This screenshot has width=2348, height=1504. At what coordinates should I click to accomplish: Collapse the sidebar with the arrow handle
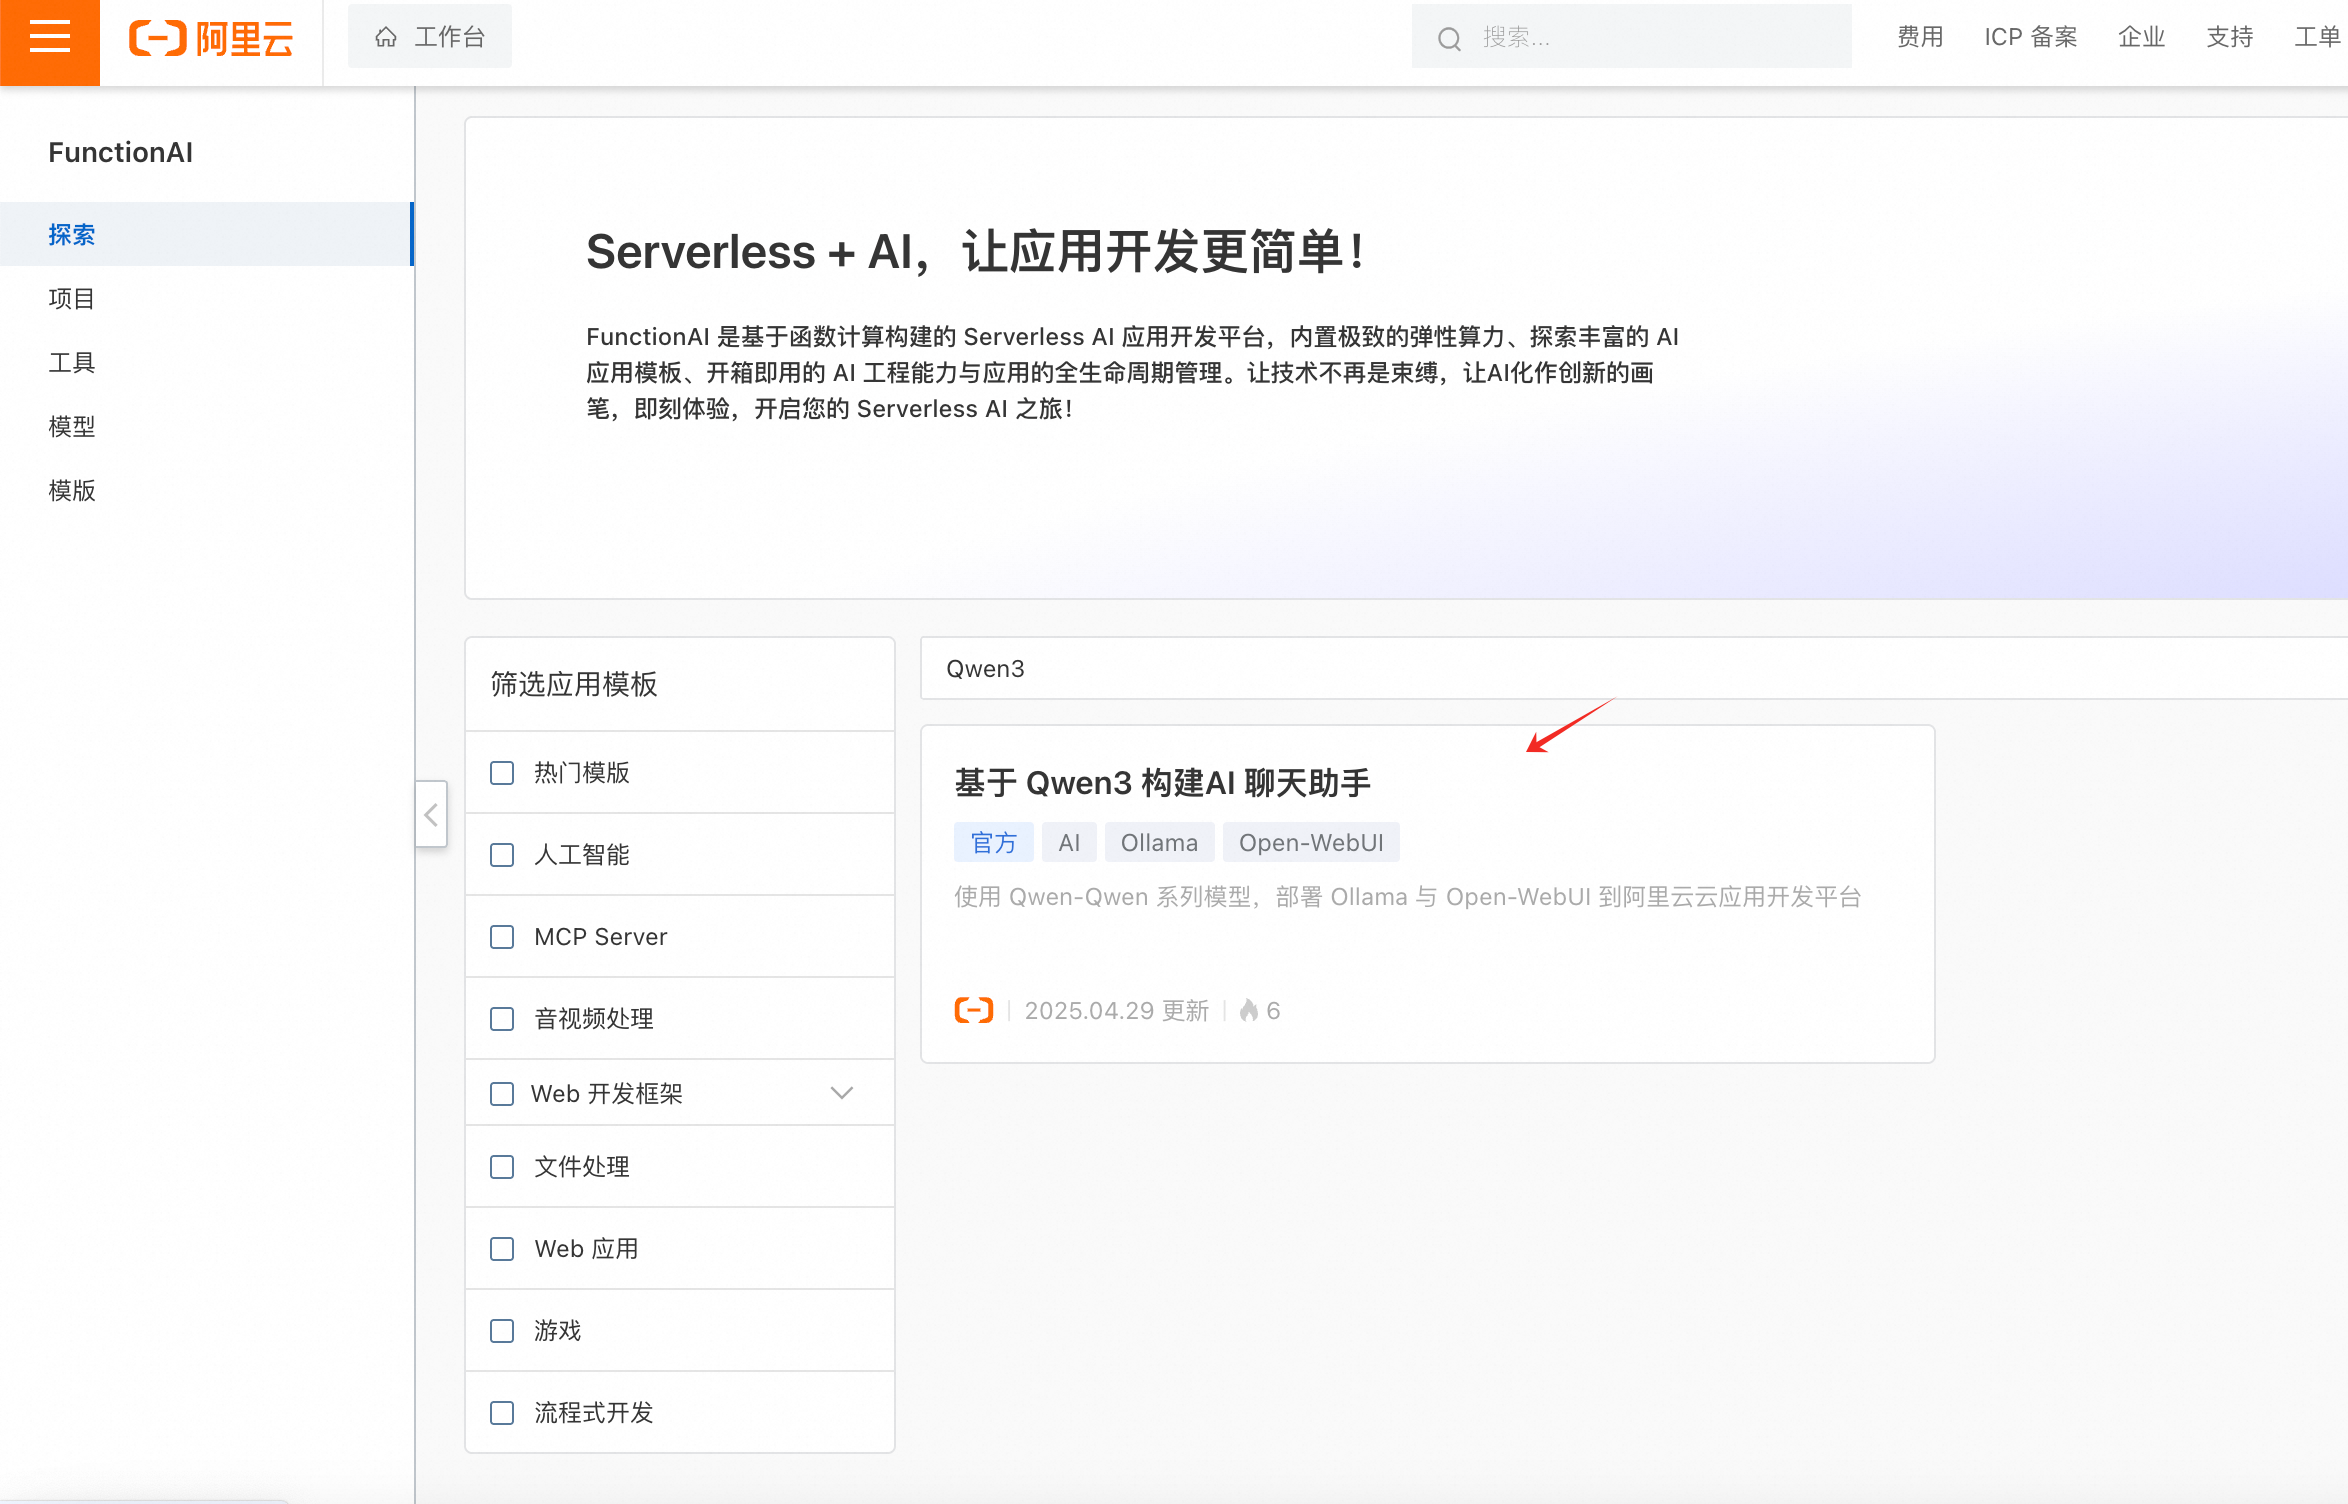coord(431,815)
